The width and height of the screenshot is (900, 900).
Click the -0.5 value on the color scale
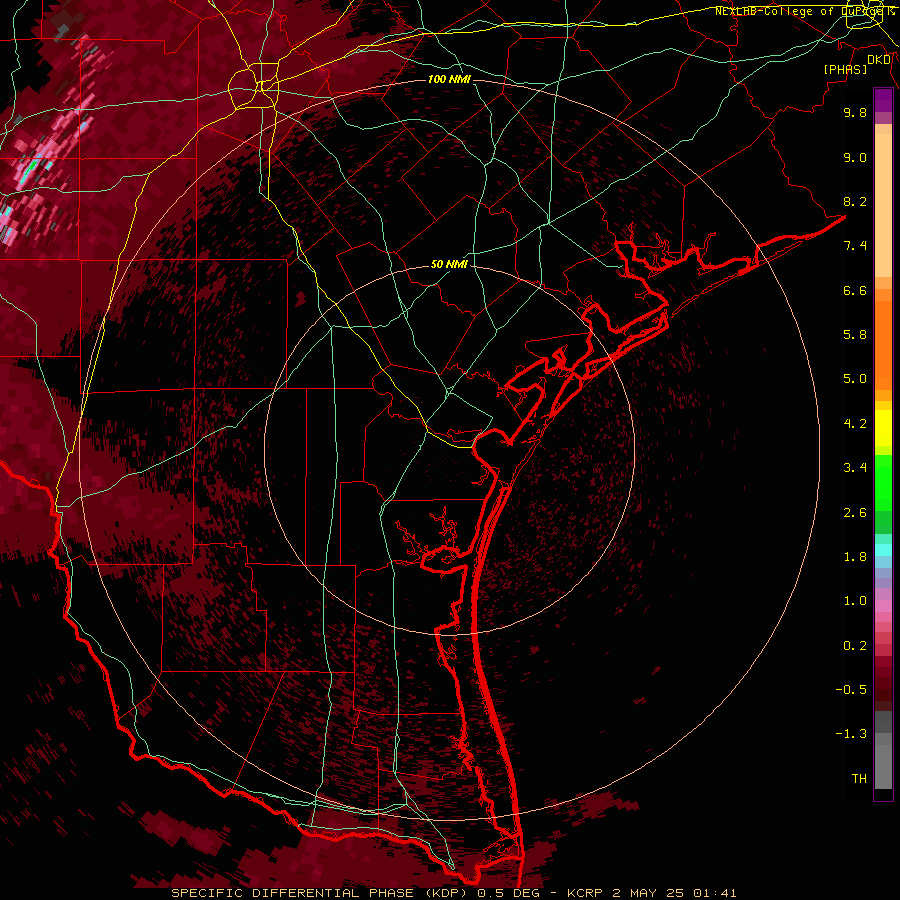[x=851, y=690]
